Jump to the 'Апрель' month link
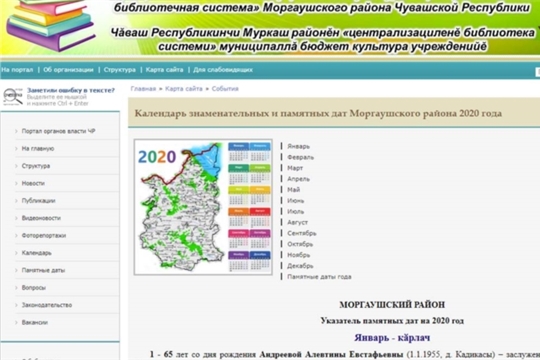Viewport: 540px width, 360px height. point(298,179)
